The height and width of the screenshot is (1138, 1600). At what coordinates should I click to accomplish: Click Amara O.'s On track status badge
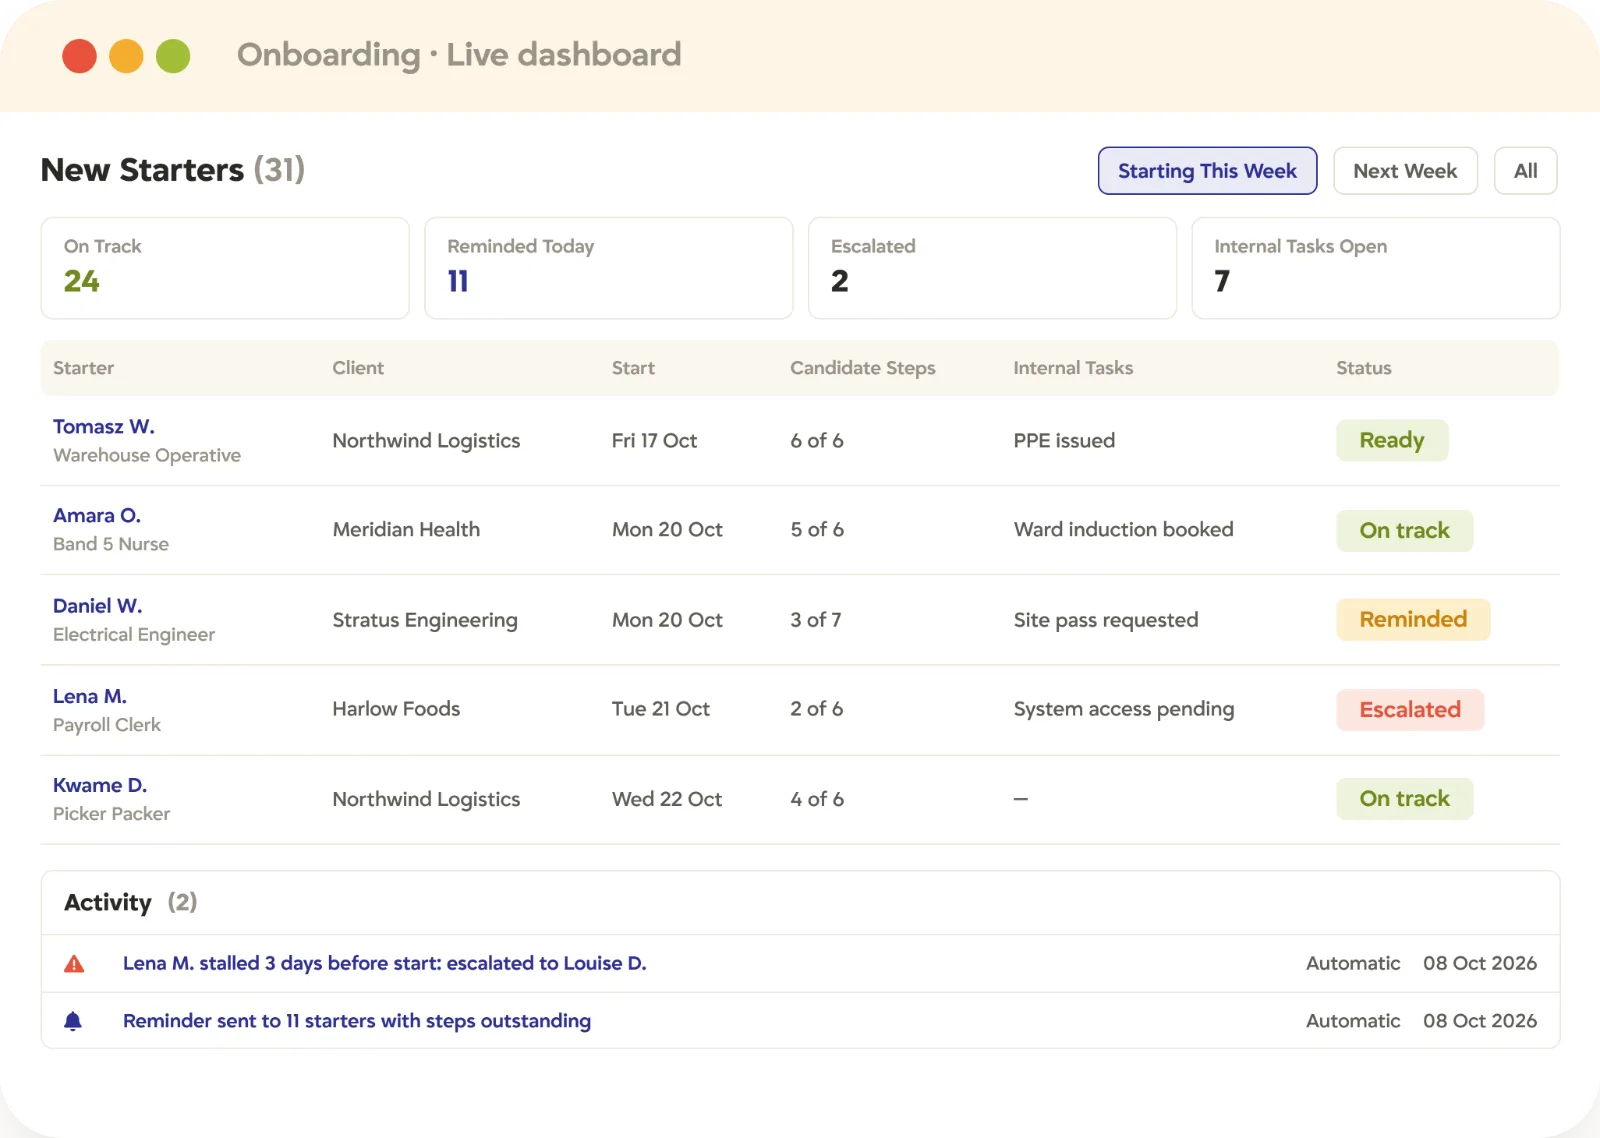[1405, 531]
